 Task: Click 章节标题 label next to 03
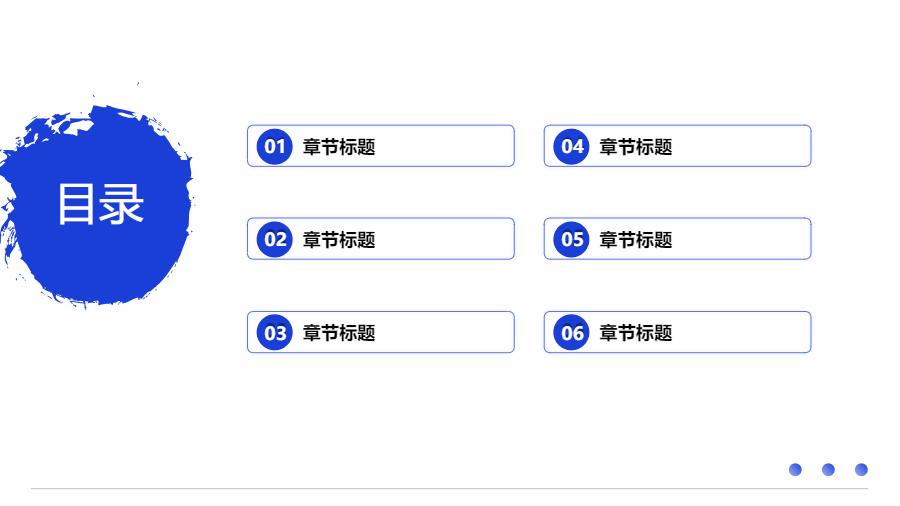[339, 333]
